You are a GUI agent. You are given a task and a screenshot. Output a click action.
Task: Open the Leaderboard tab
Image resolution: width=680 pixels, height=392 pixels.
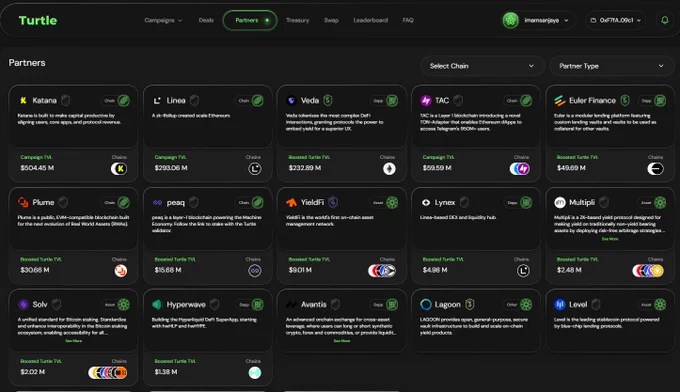click(370, 20)
